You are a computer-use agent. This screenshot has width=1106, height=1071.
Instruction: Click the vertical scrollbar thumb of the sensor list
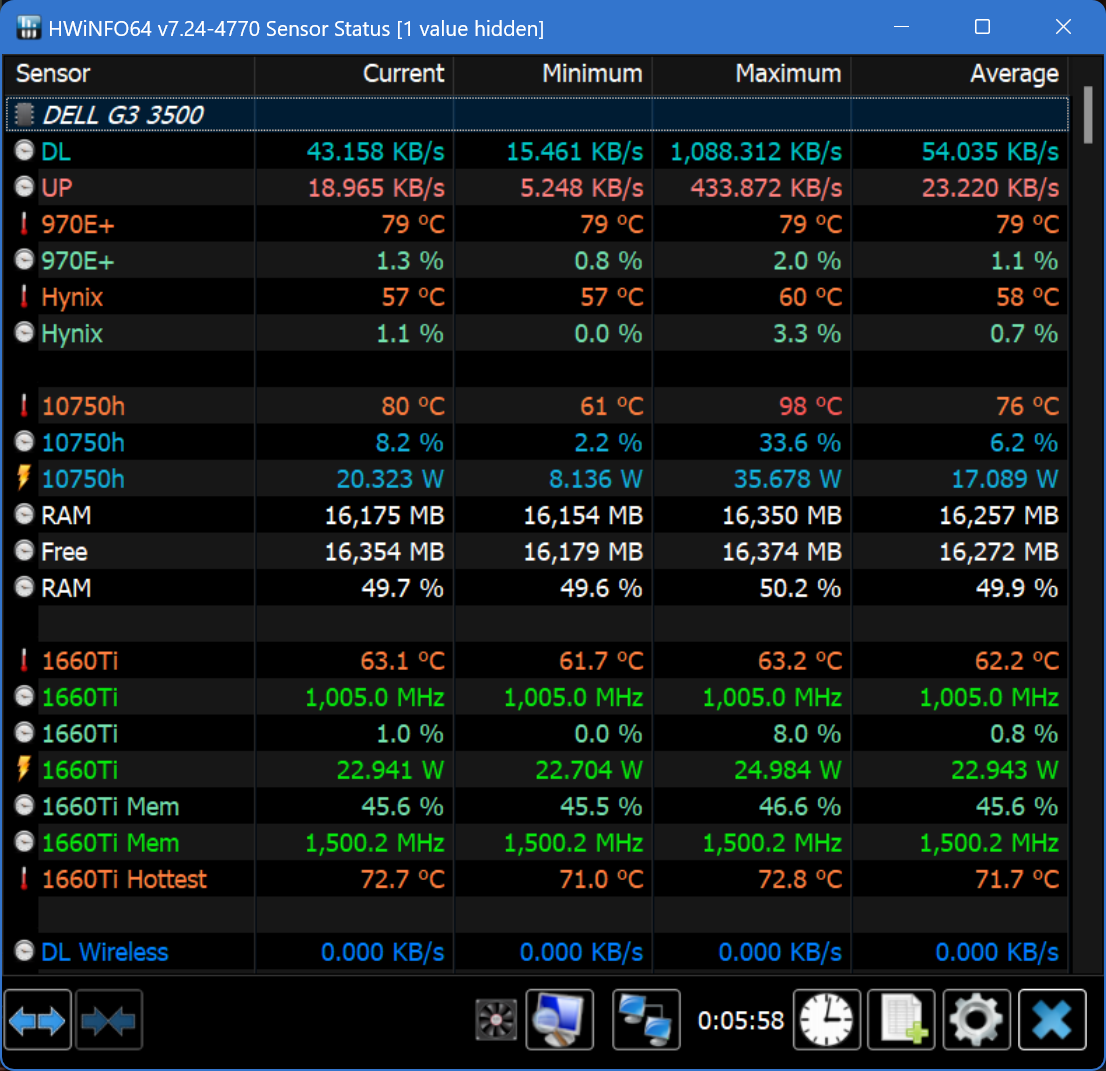[1088, 115]
